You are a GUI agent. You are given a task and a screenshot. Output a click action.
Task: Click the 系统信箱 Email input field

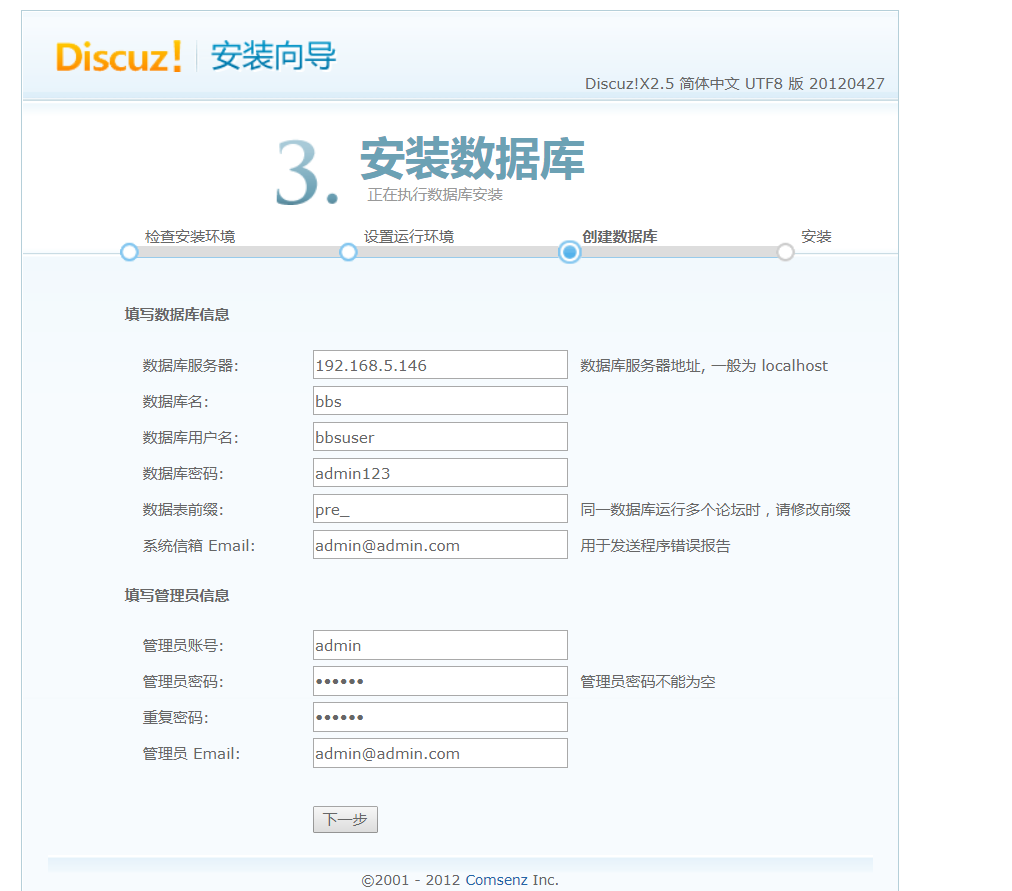click(440, 546)
